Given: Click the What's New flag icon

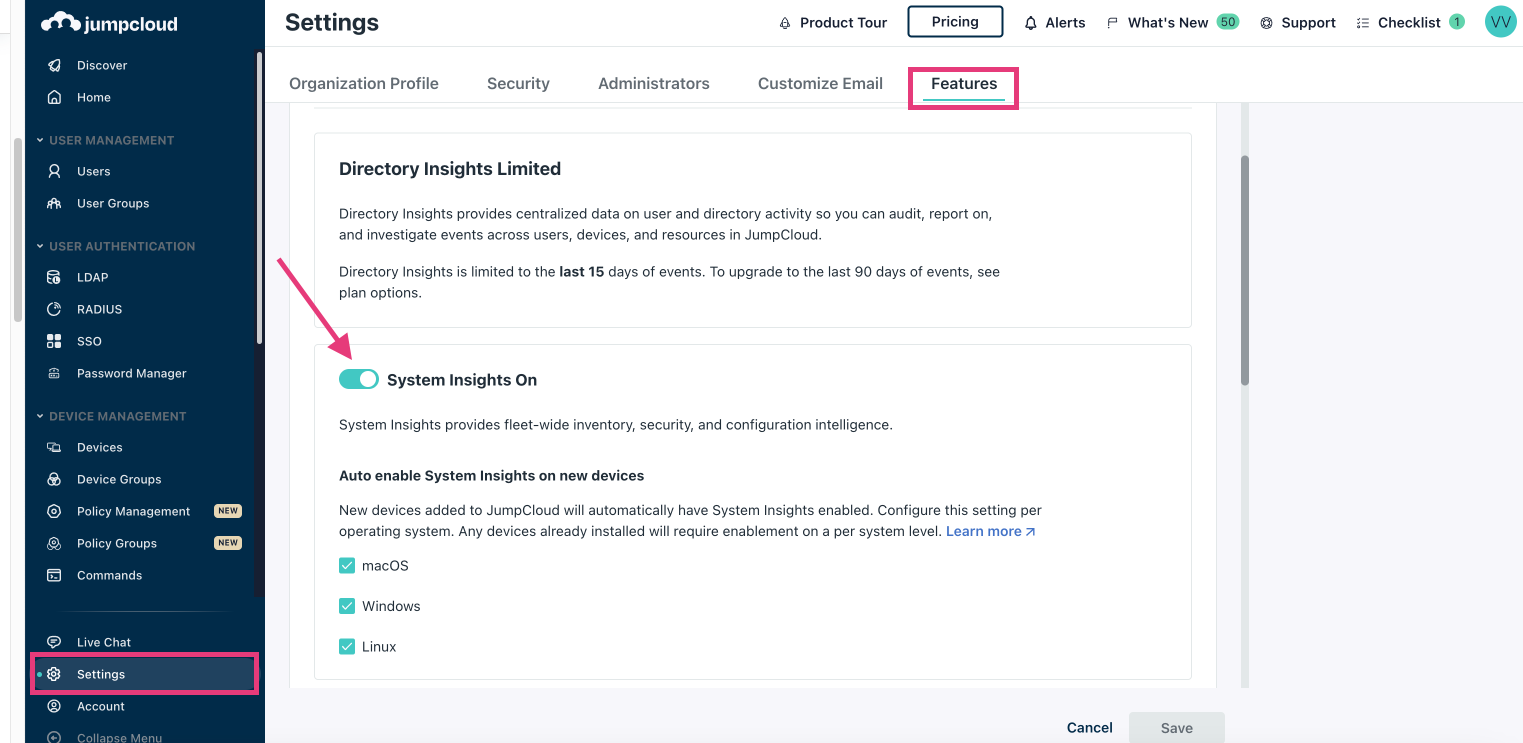Looking at the screenshot, I should [x=1112, y=23].
